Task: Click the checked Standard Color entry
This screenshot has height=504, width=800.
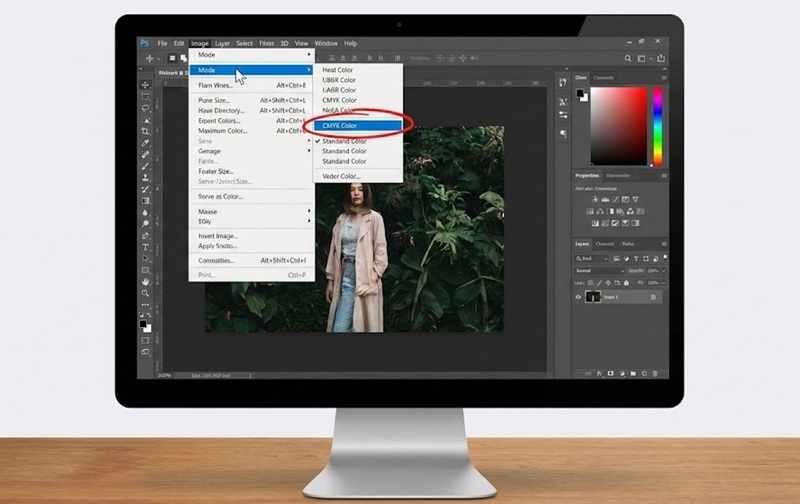Action: click(344, 141)
